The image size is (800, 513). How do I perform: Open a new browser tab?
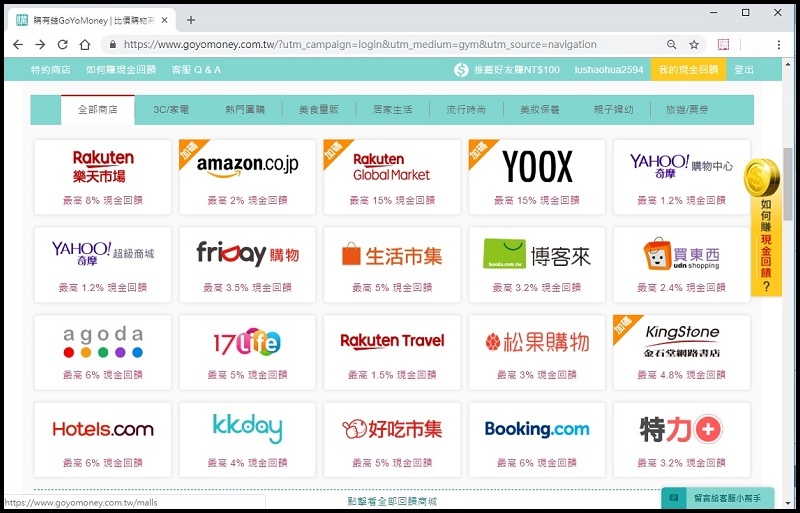(x=191, y=20)
